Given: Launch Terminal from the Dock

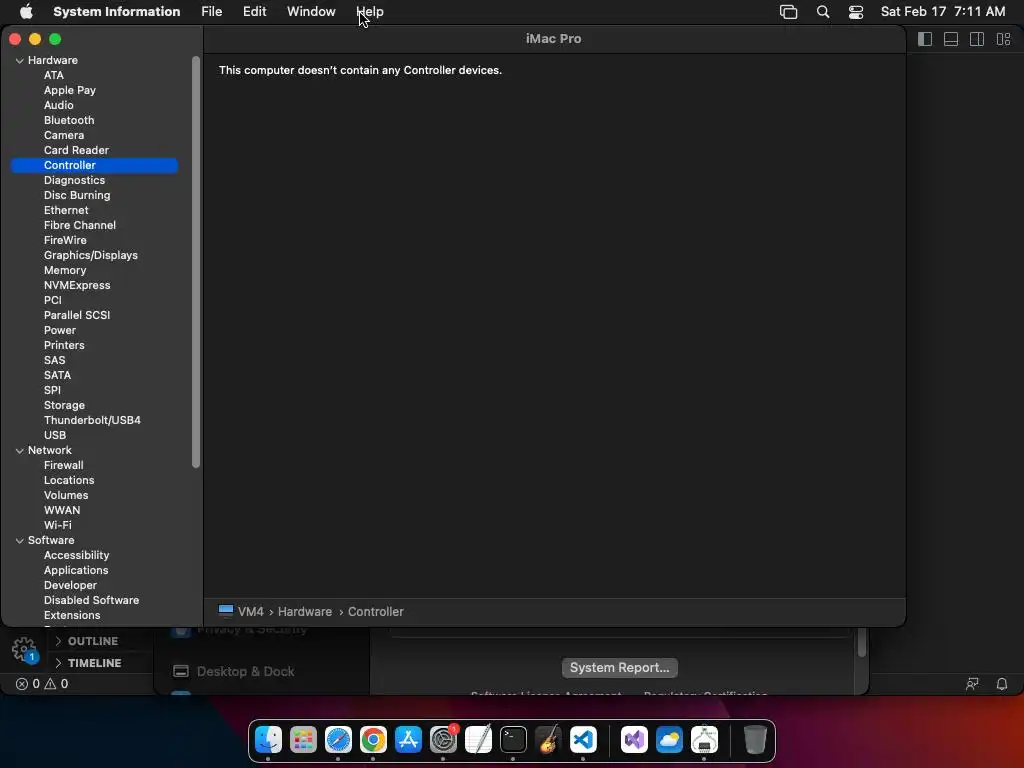Looking at the screenshot, I should pos(513,740).
